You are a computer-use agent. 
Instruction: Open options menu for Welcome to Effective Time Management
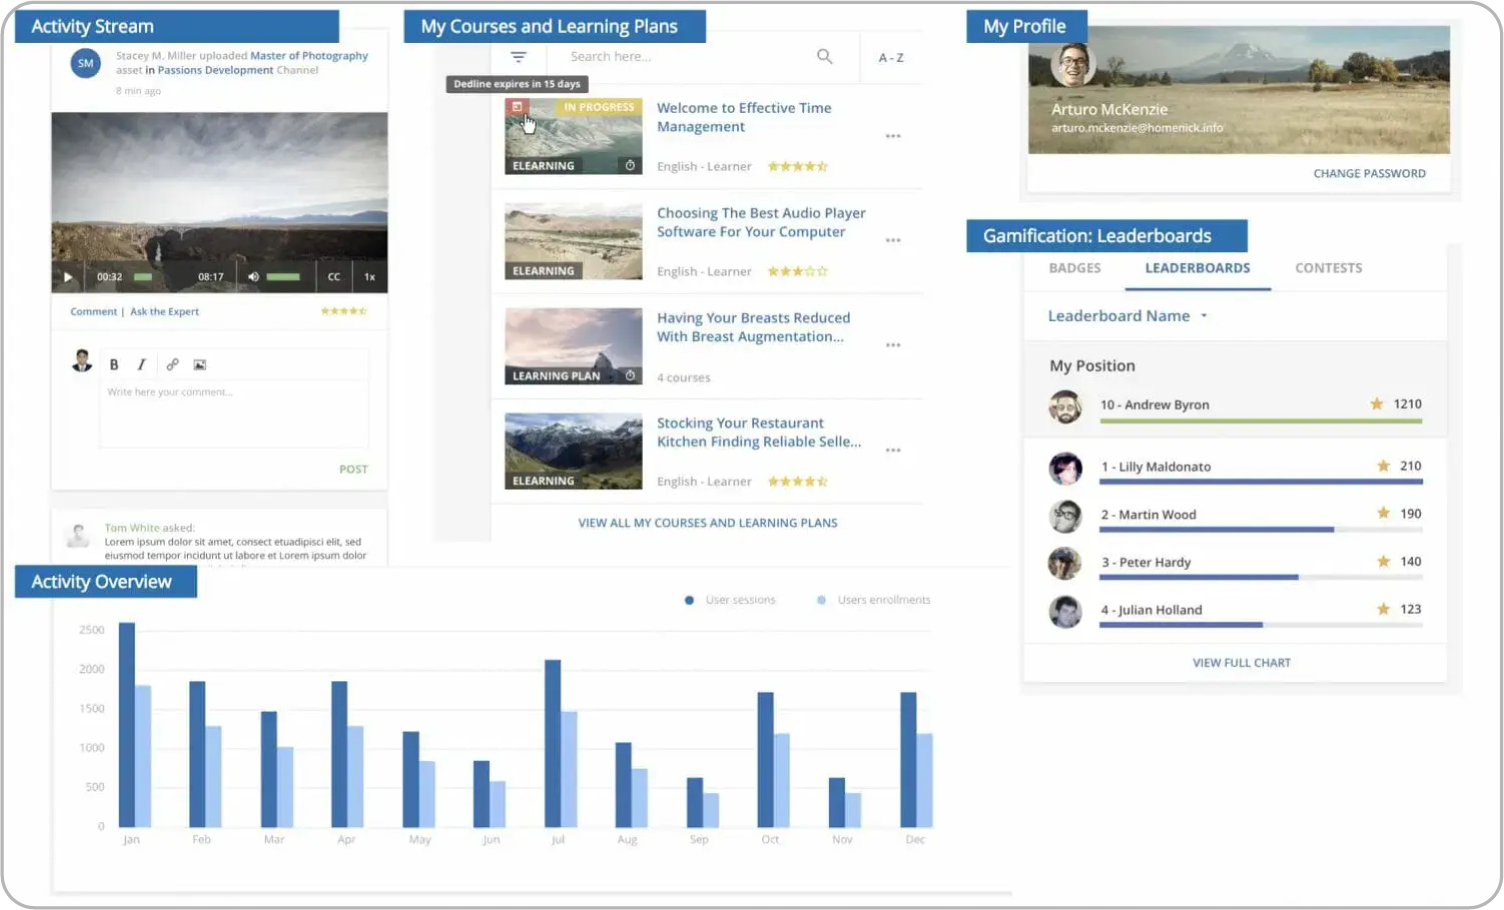tap(893, 136)
